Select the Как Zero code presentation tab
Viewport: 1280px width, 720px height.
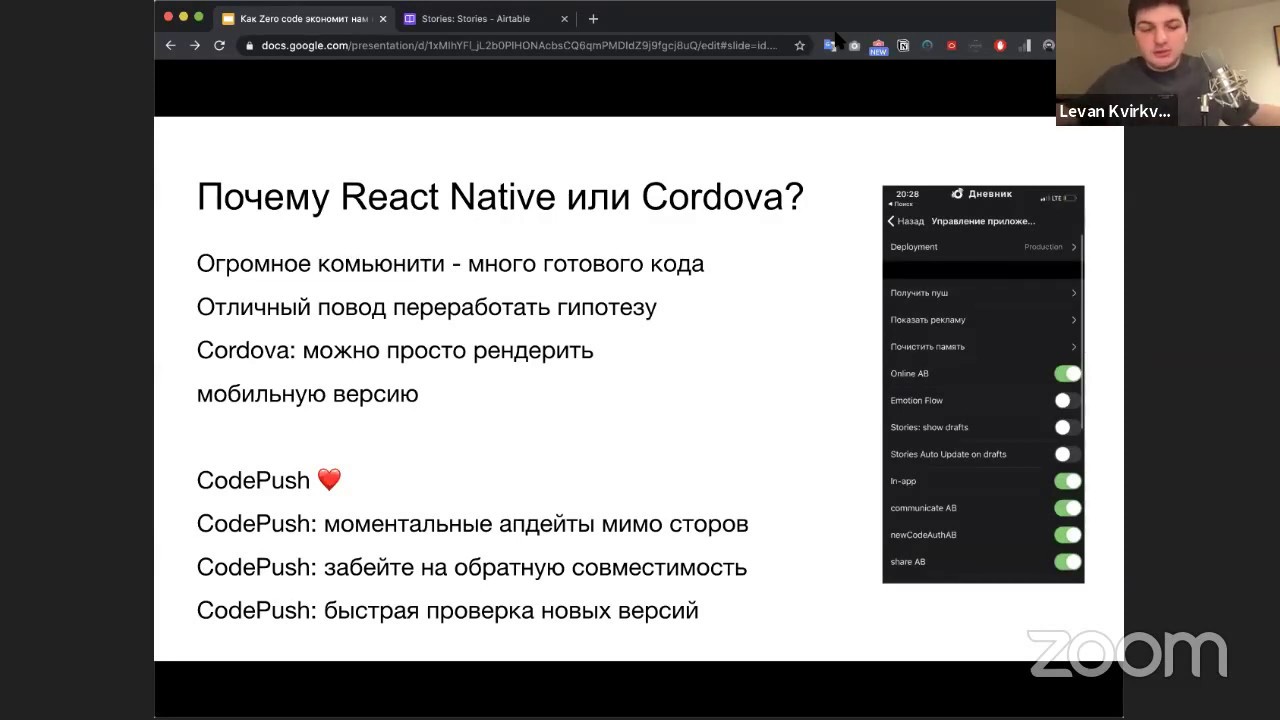tap(304, 18)
